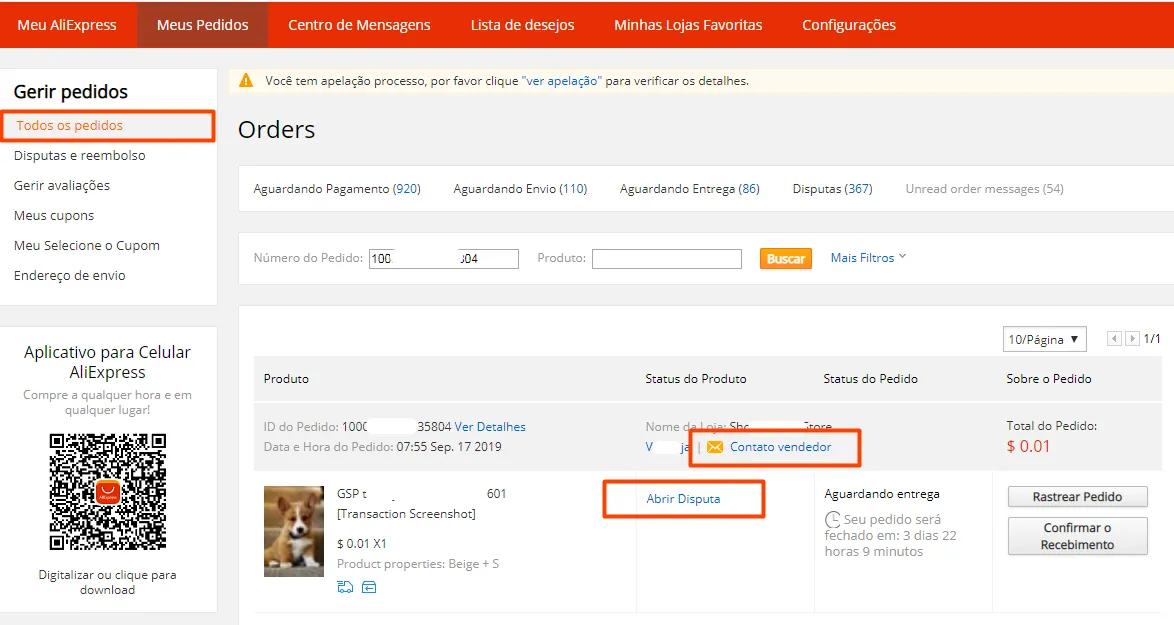This screenshot has width=1174, height=625.
Task: Open Endereço de envio in sidebar
Action: point(70,275)
